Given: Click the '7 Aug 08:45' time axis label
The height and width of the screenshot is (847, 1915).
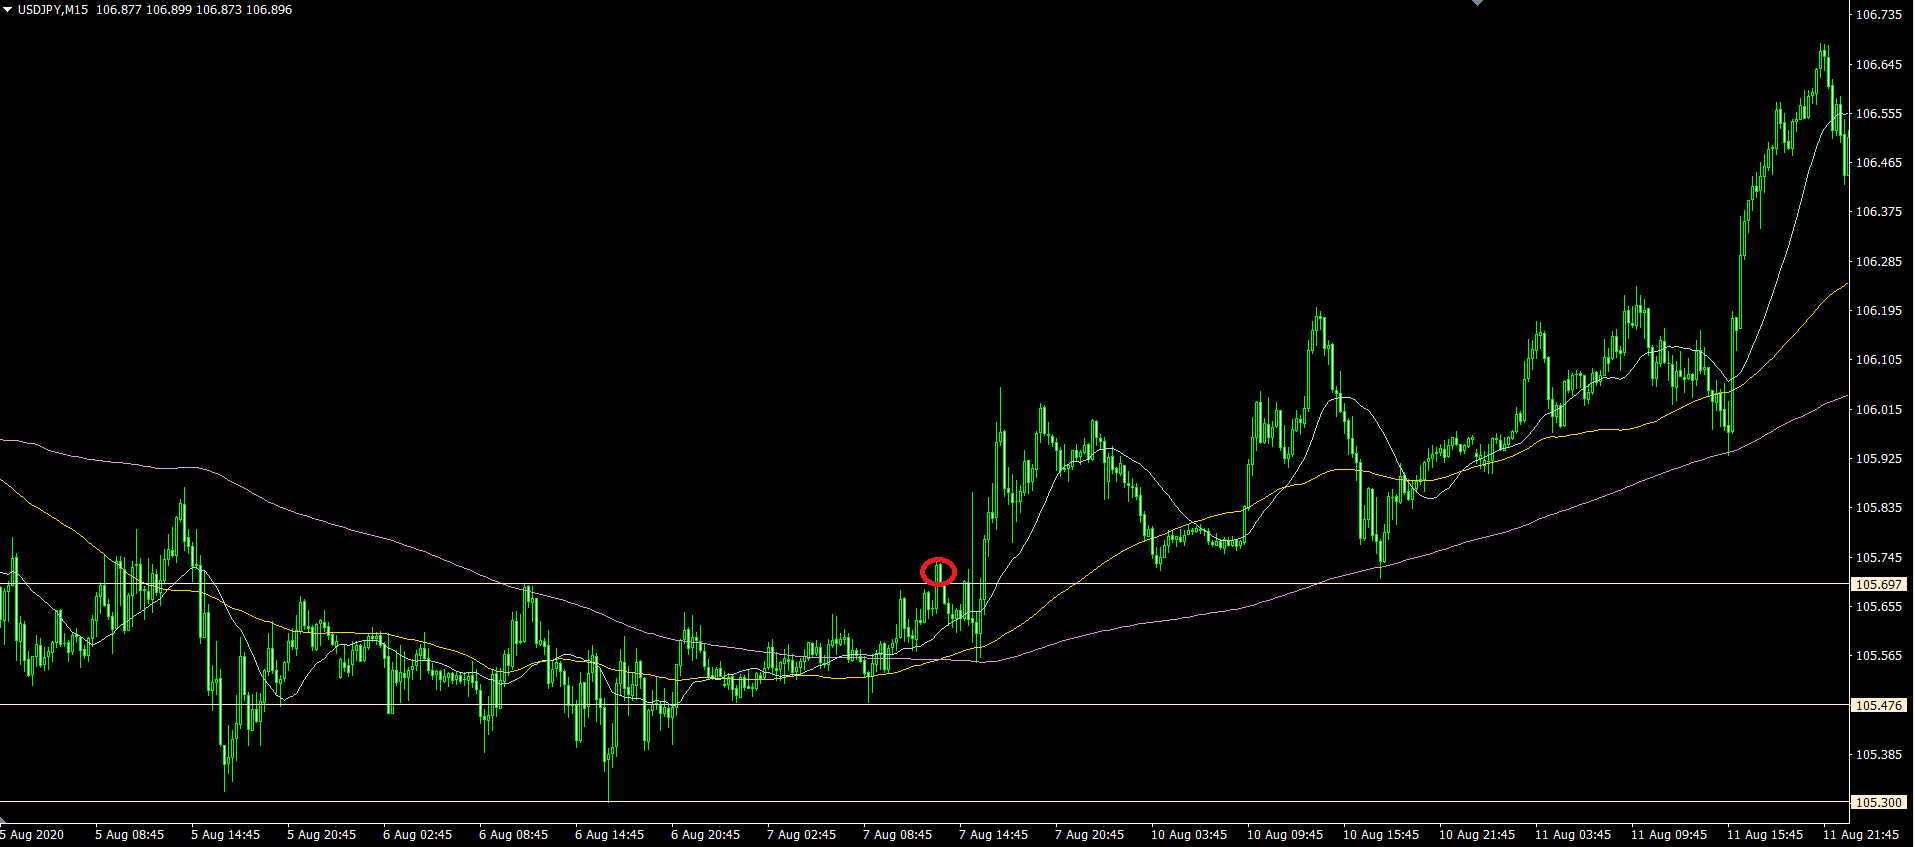Looking at the screenshot, I should [898, 835].
